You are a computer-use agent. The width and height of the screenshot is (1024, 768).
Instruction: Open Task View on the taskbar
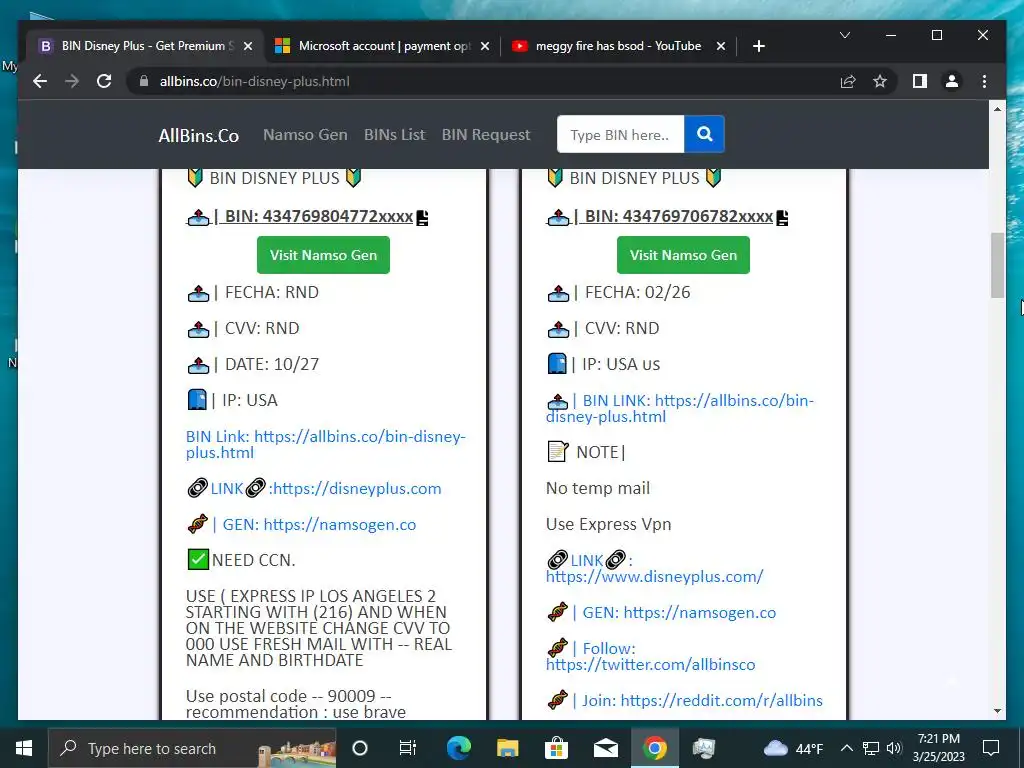(x=408, y=748)
